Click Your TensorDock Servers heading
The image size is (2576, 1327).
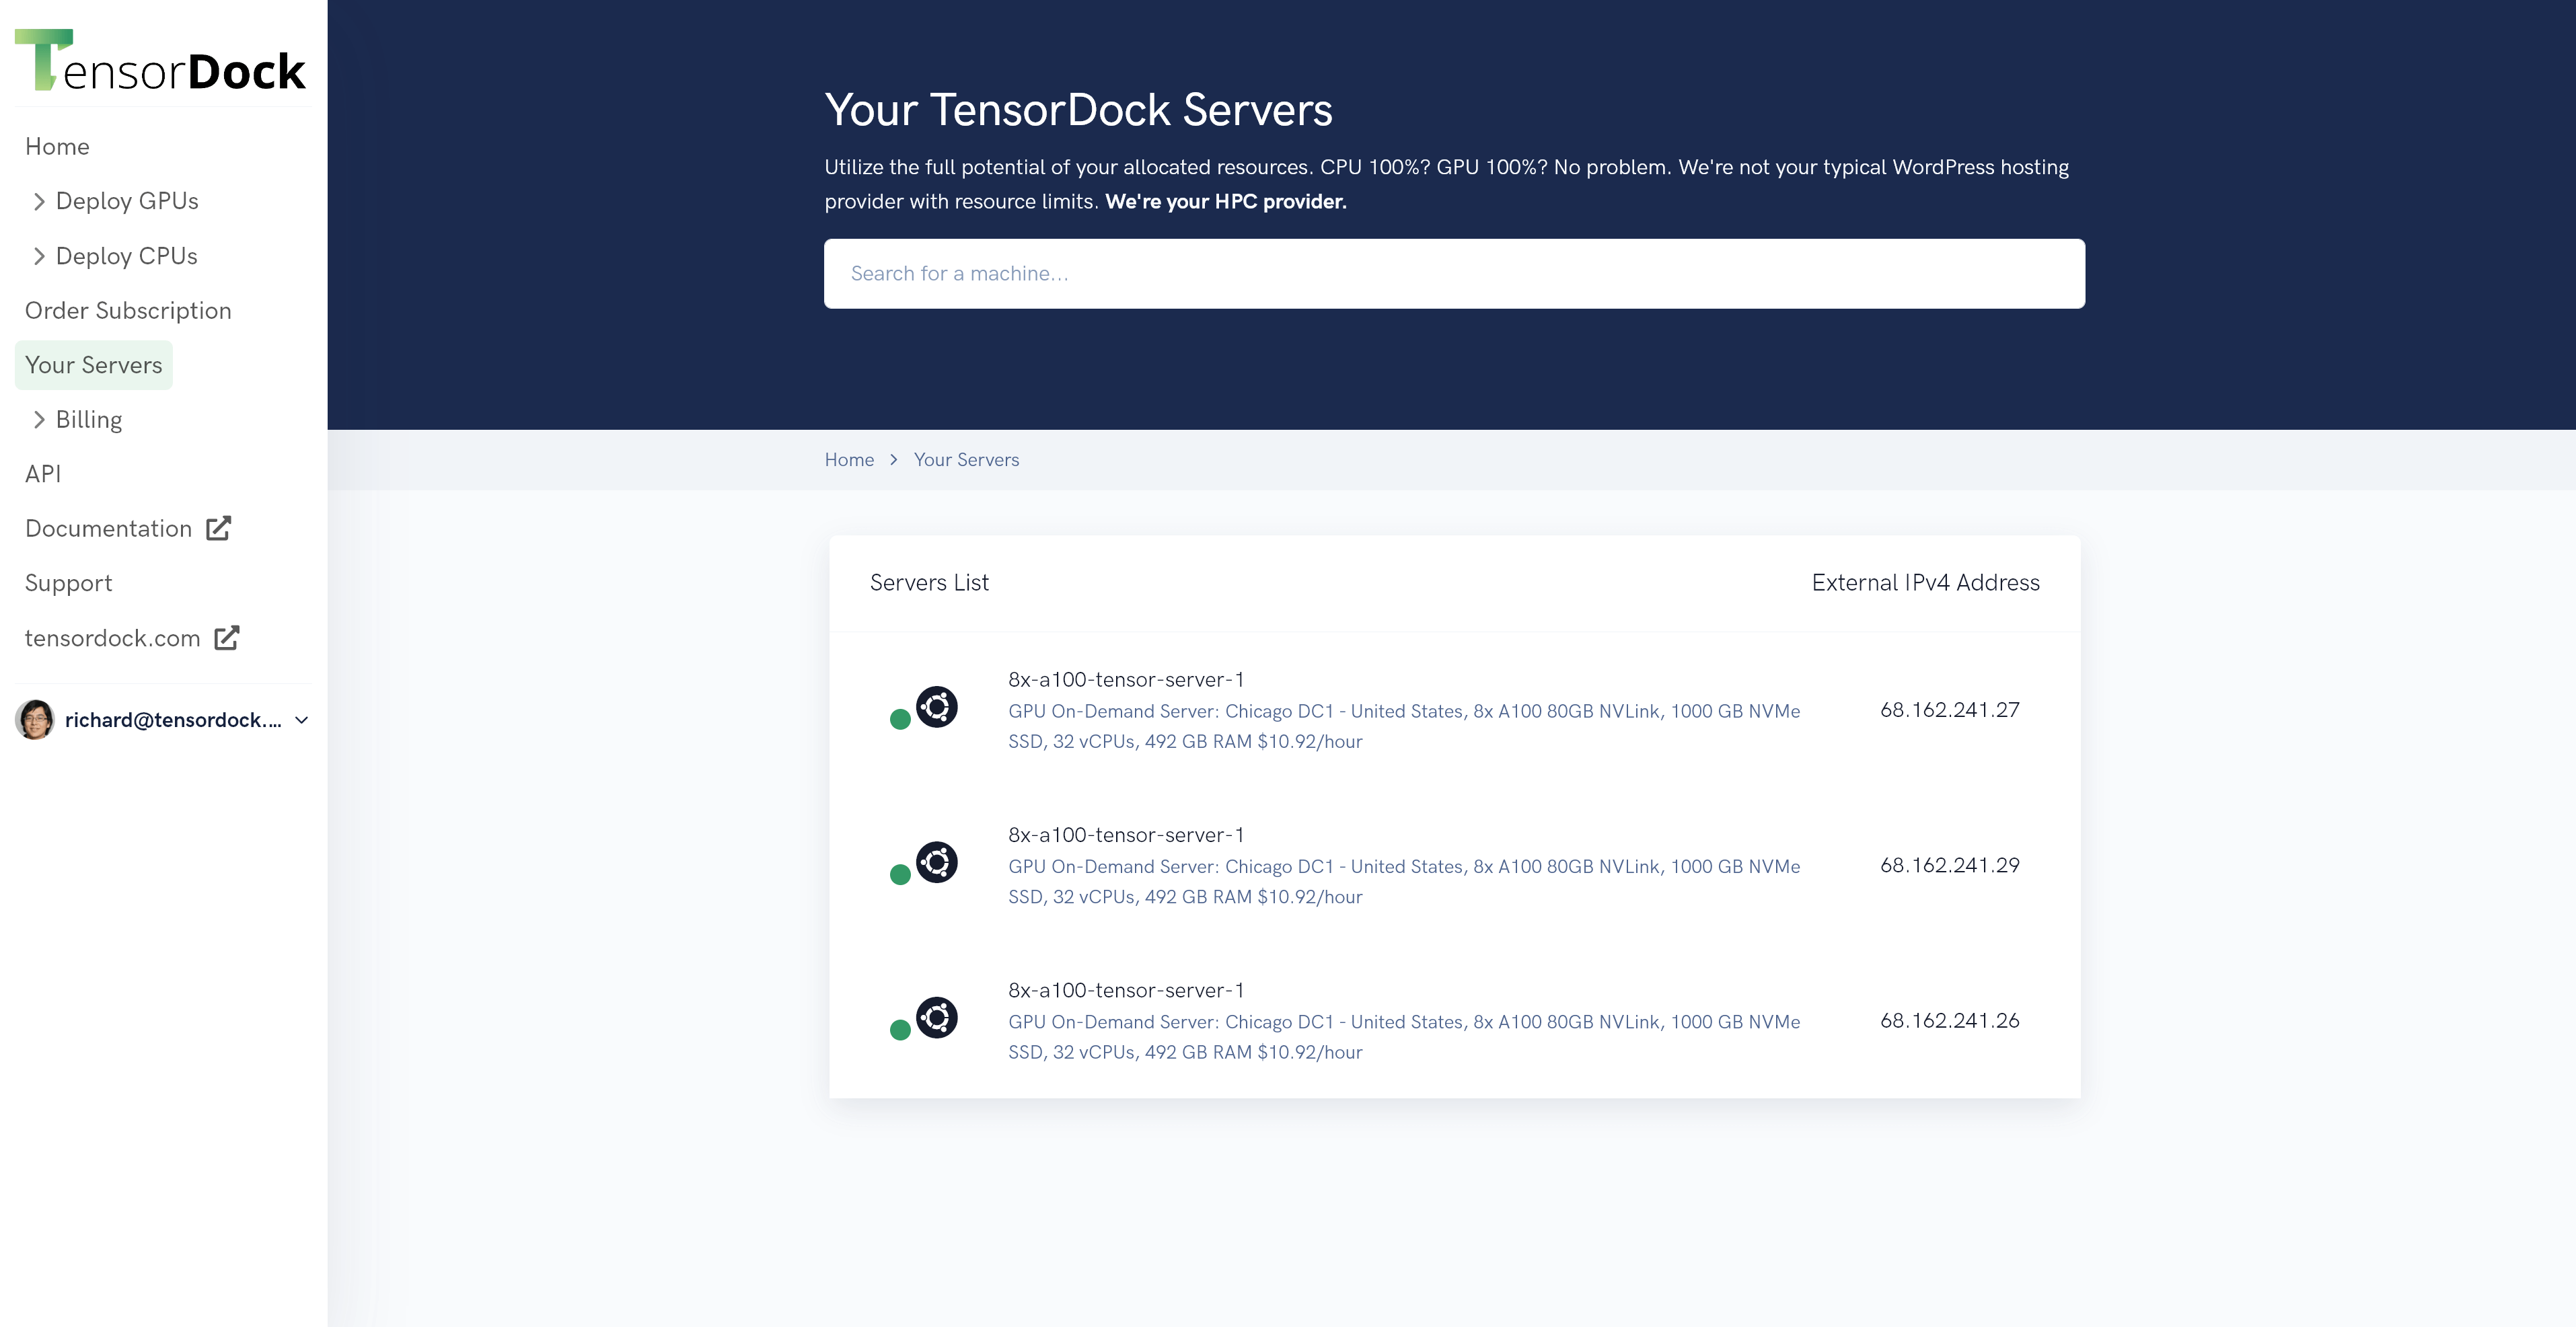click(1078, 110)
